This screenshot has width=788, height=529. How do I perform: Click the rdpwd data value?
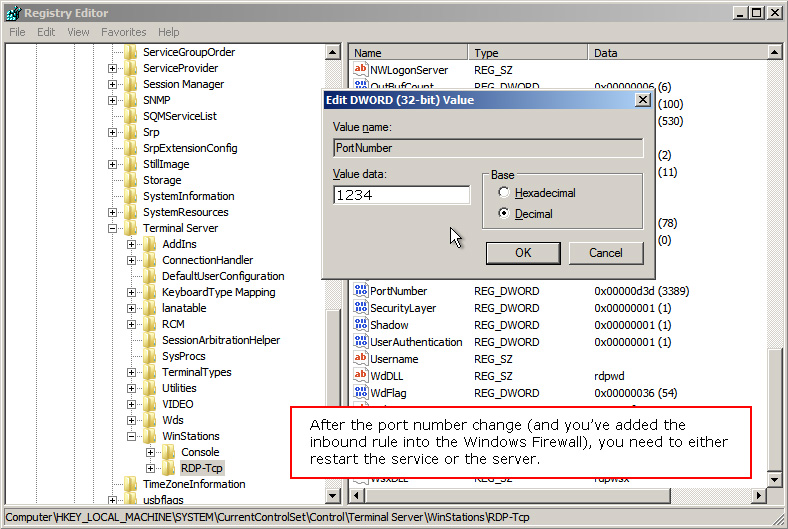click(x=609, y=376)
